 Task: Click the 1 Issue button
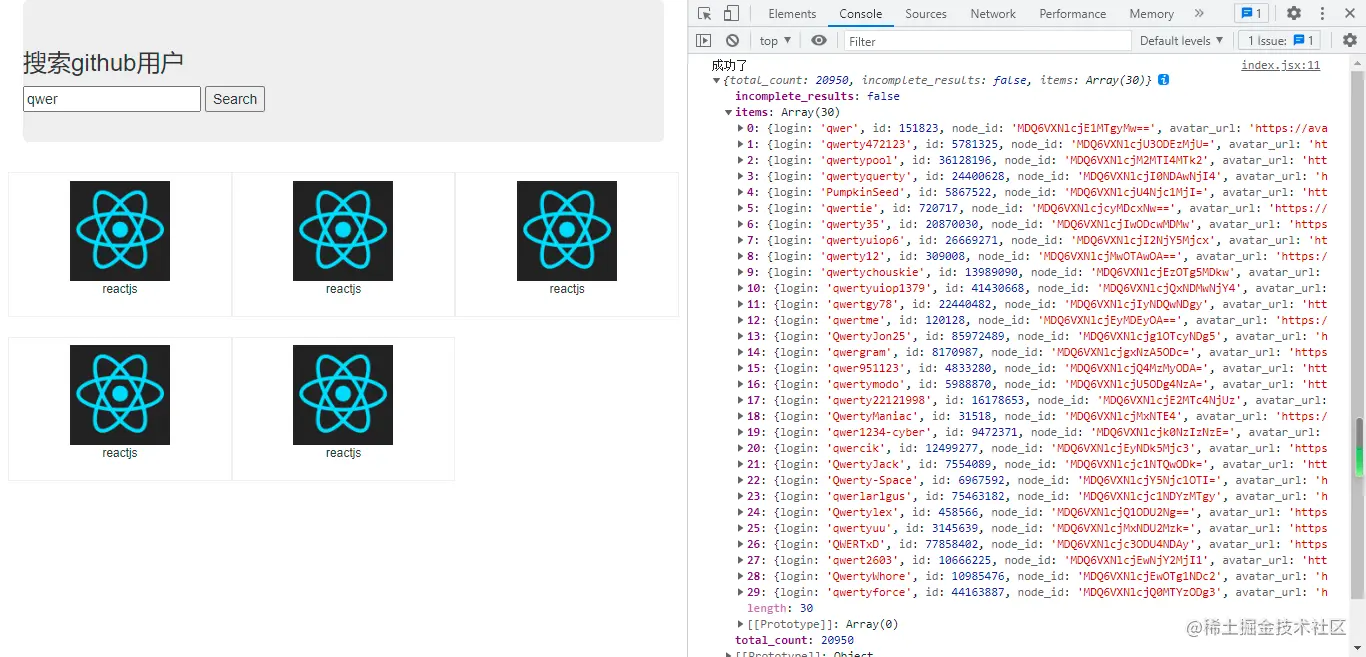pos(1280,41)
